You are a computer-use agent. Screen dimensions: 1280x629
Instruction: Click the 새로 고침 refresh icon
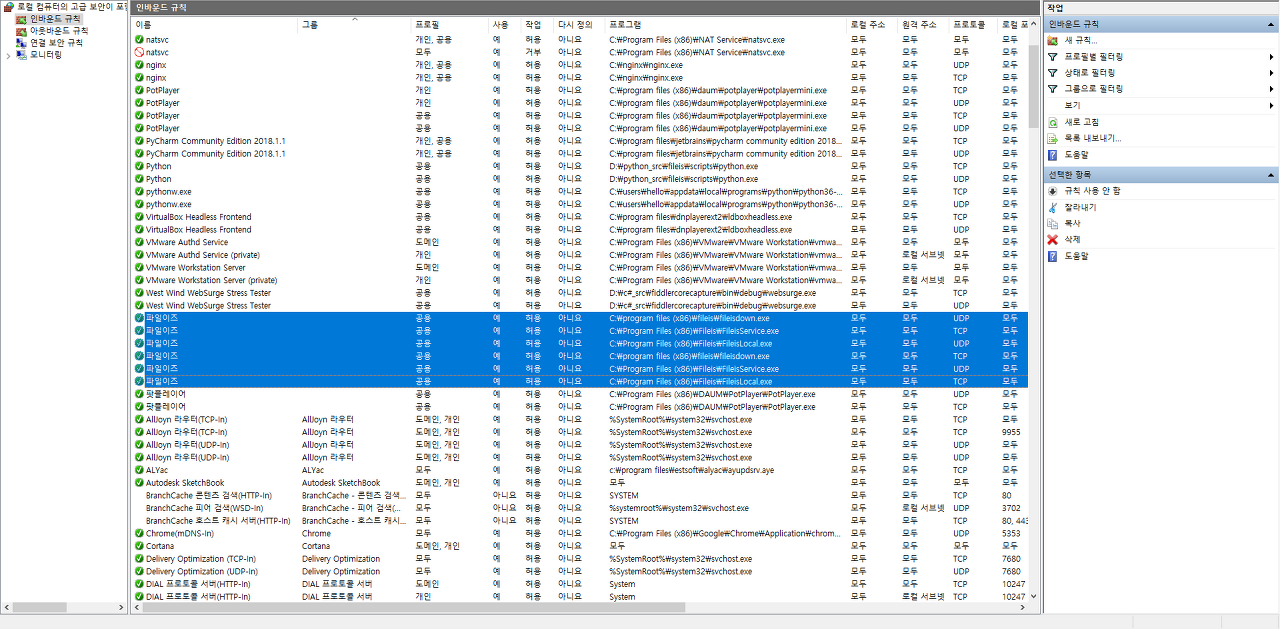(x=1052, y=122)
